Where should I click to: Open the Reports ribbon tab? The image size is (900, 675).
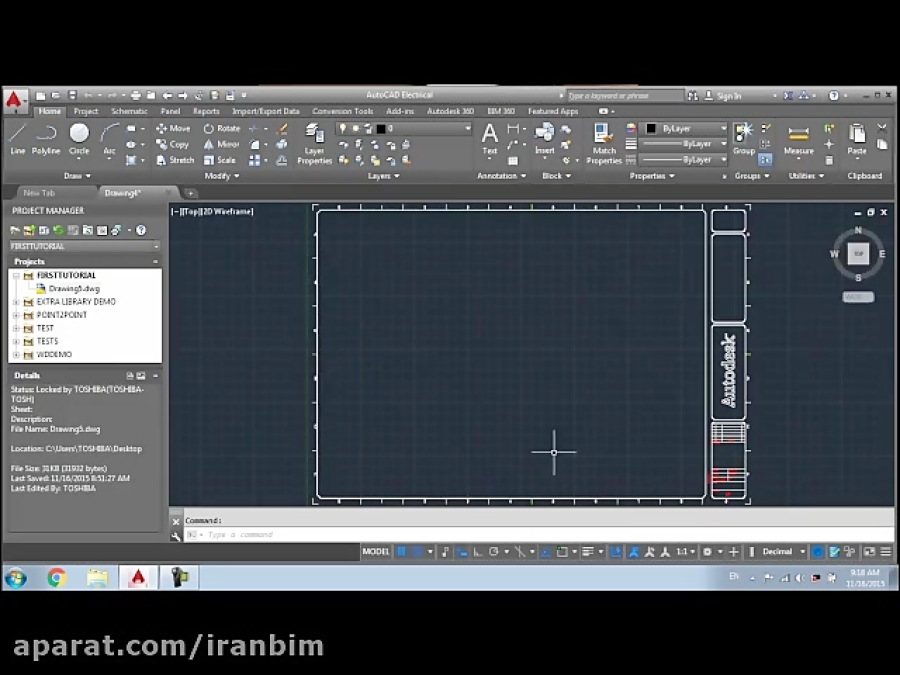click(x=206, y=111)
